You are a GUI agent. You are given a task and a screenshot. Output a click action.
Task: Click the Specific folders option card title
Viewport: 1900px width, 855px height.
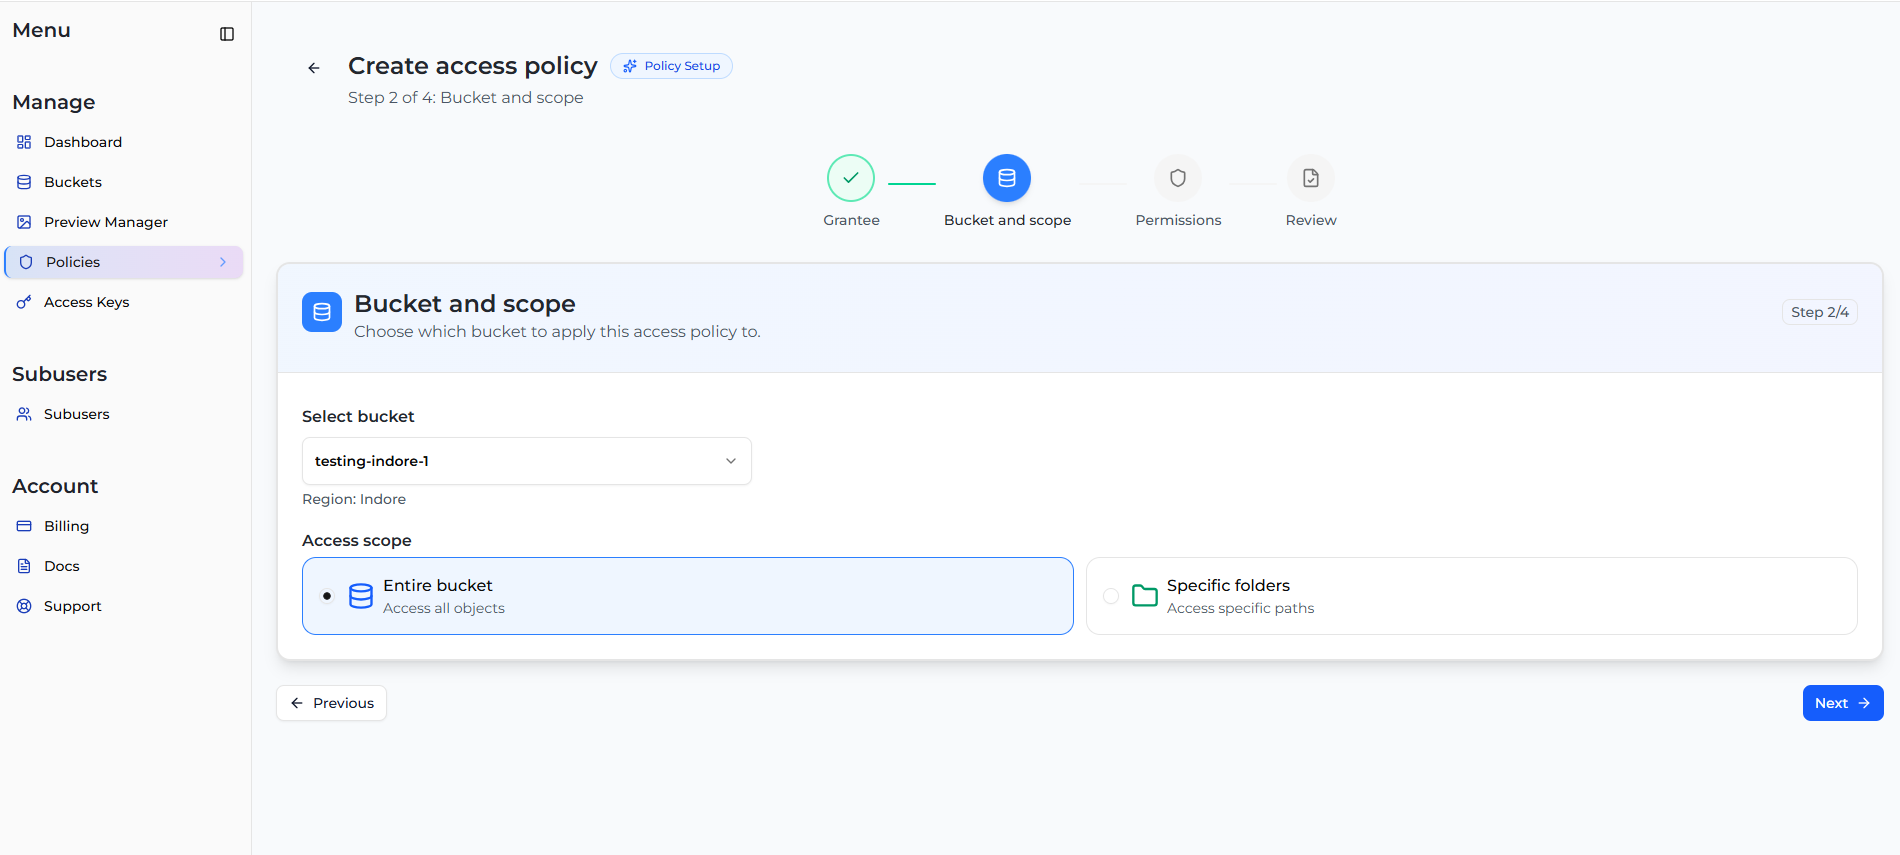[1228, 585]
